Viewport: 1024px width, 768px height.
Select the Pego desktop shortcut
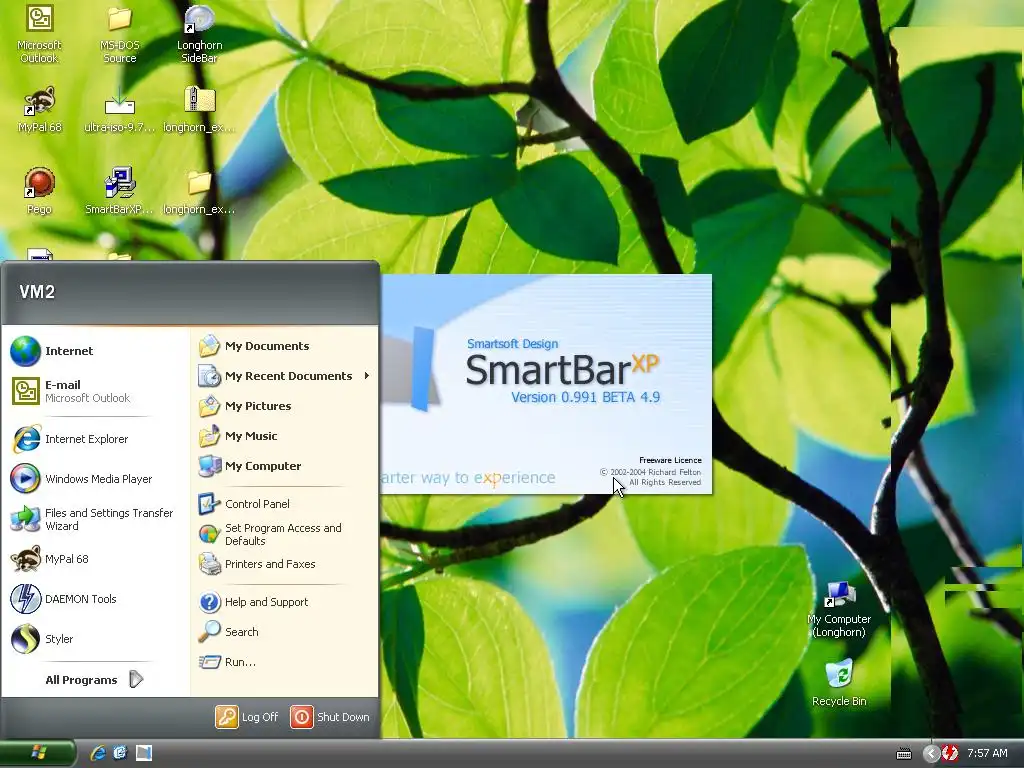pos(39,191)
